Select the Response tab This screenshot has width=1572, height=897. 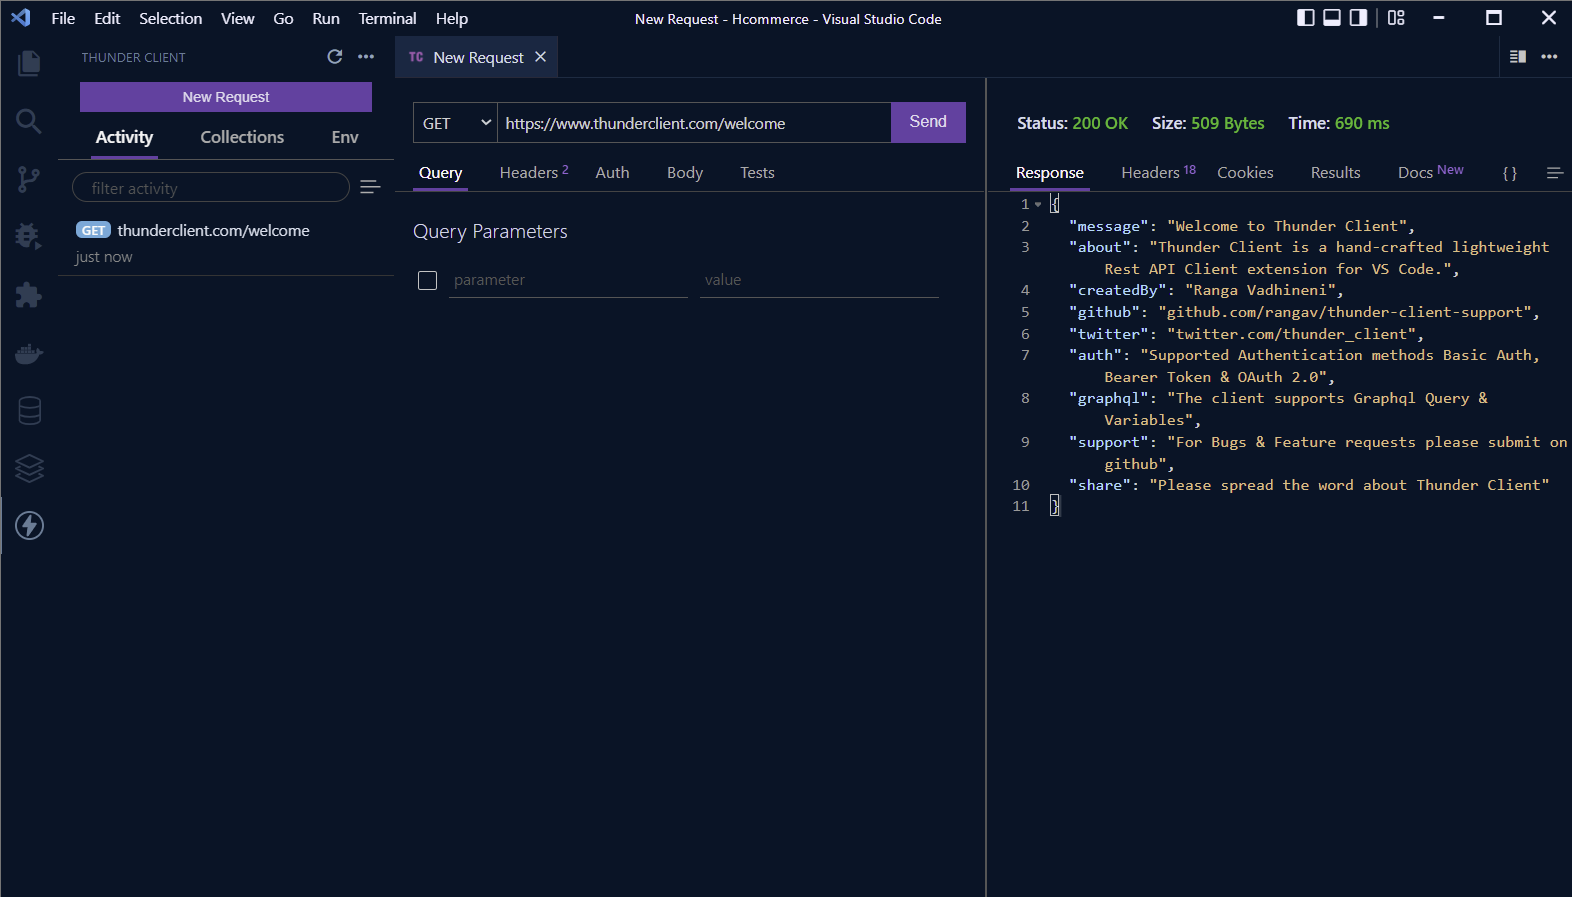pyautogui.click(x=1050, y=173)
